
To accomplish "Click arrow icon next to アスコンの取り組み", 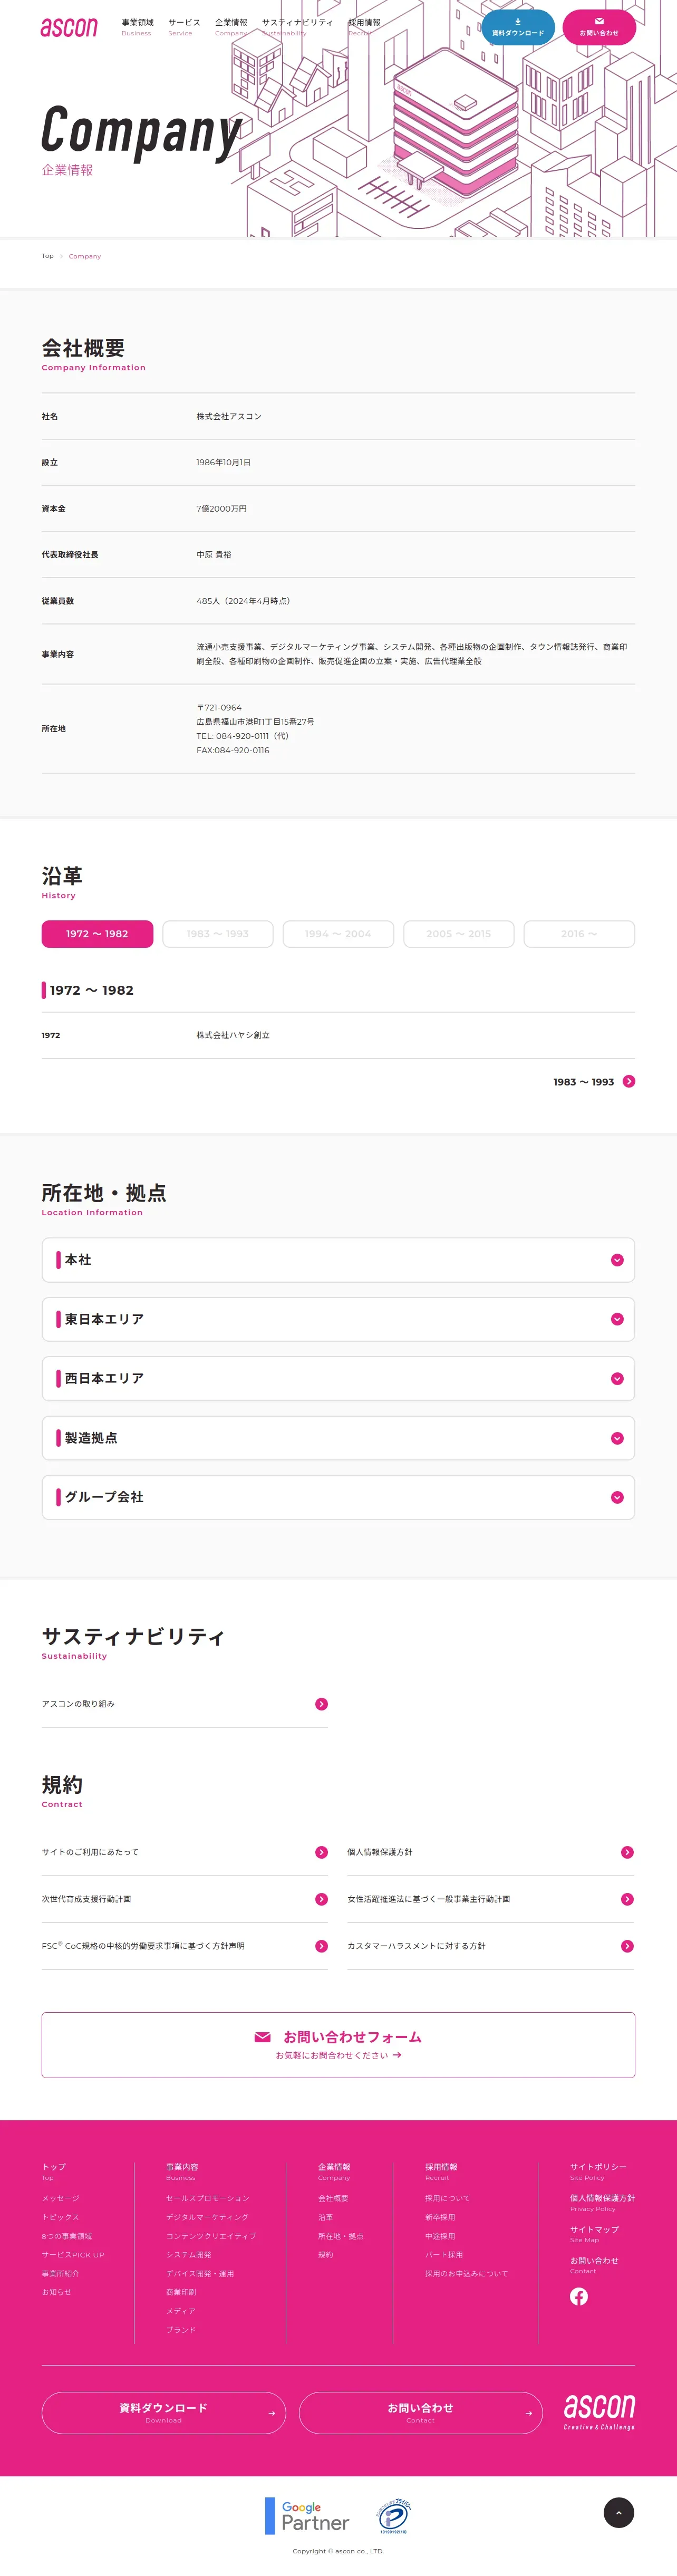I will click(x=321, y=1704).
